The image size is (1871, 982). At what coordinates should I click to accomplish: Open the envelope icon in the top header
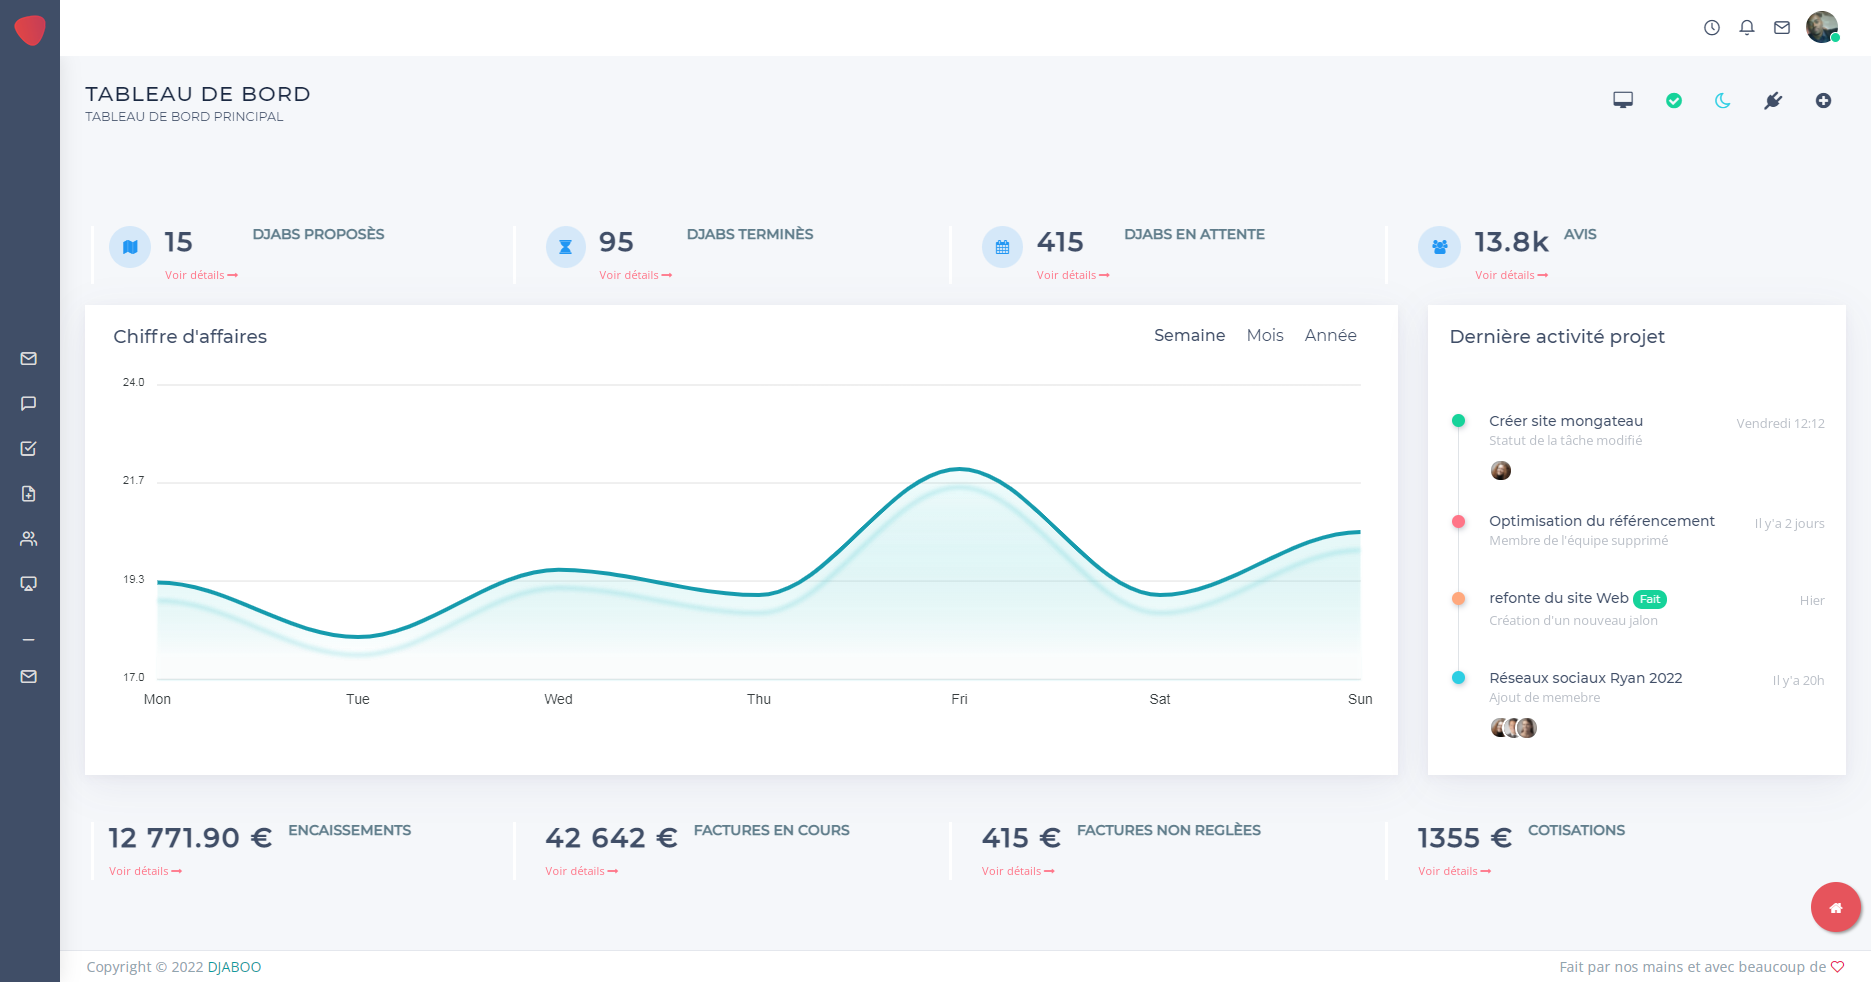(x=1782, y=28)
